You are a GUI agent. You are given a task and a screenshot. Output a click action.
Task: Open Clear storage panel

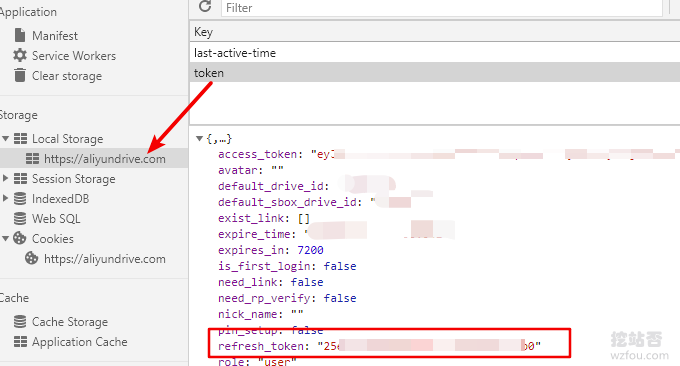pyautogui.click(x=67, y=76)
